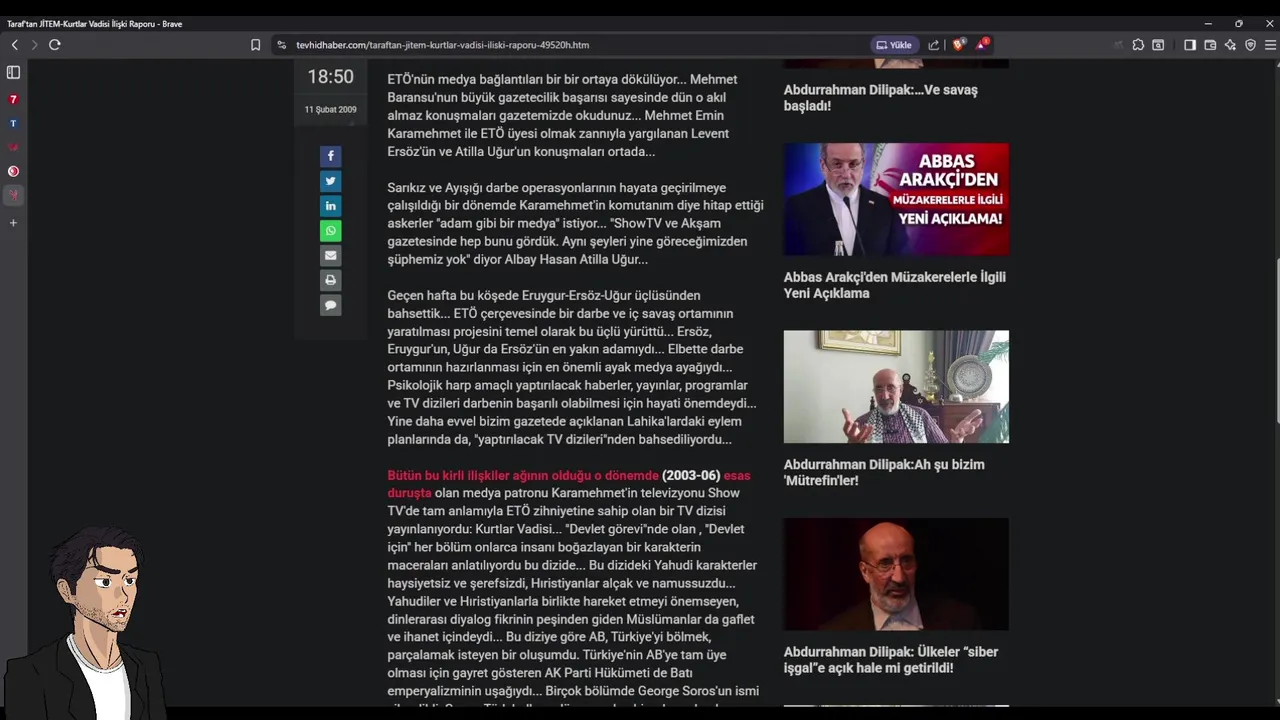1280x720 pixels.
Task: Share article on Facebook
Action: (330, 156)
